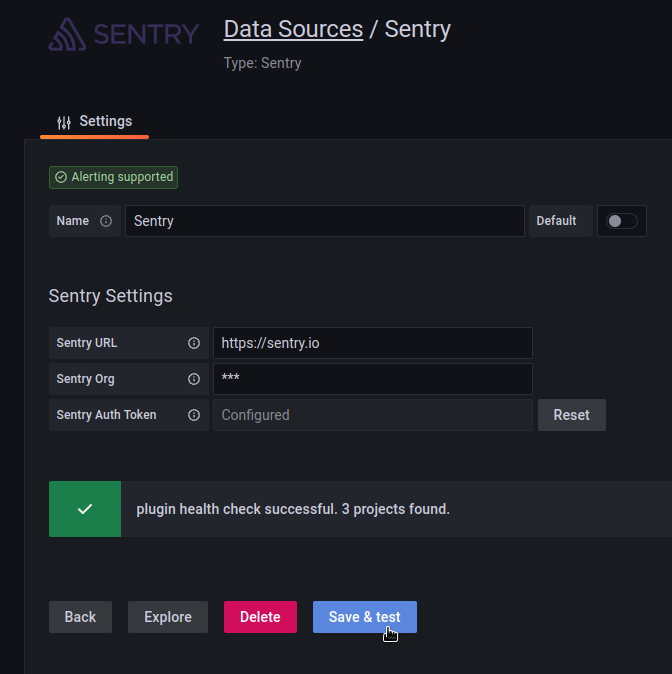Click the Settings sliders icon

tap(64, 123)
